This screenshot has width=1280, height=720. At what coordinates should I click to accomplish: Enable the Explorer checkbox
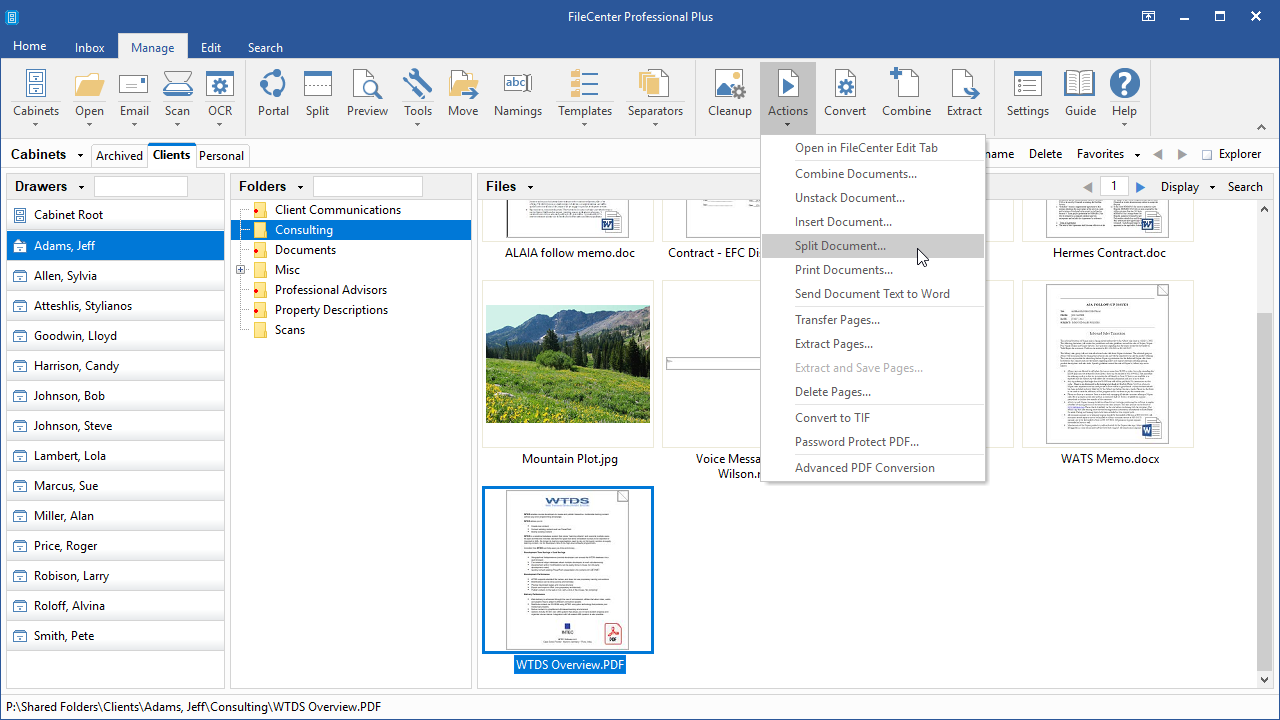coord(1207,155)
